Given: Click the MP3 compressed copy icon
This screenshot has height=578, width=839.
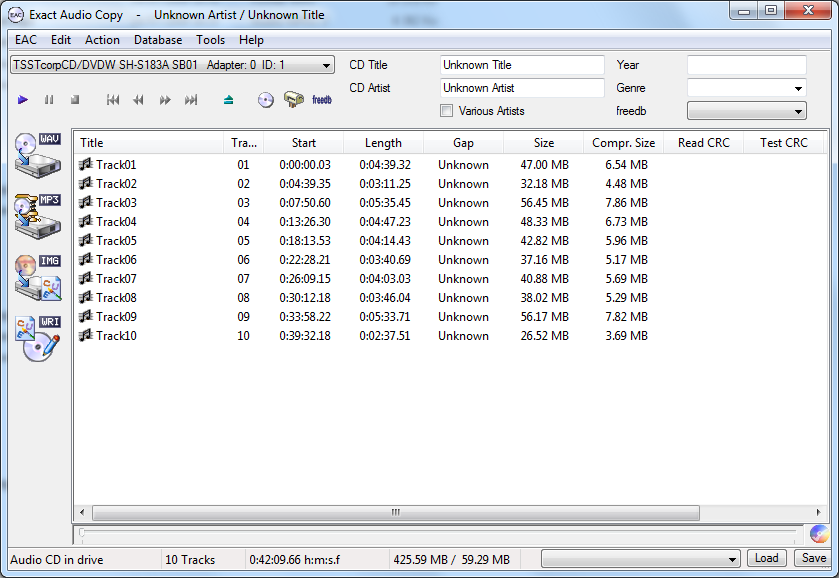Looking at the screenshot, I should coord(38,216).
